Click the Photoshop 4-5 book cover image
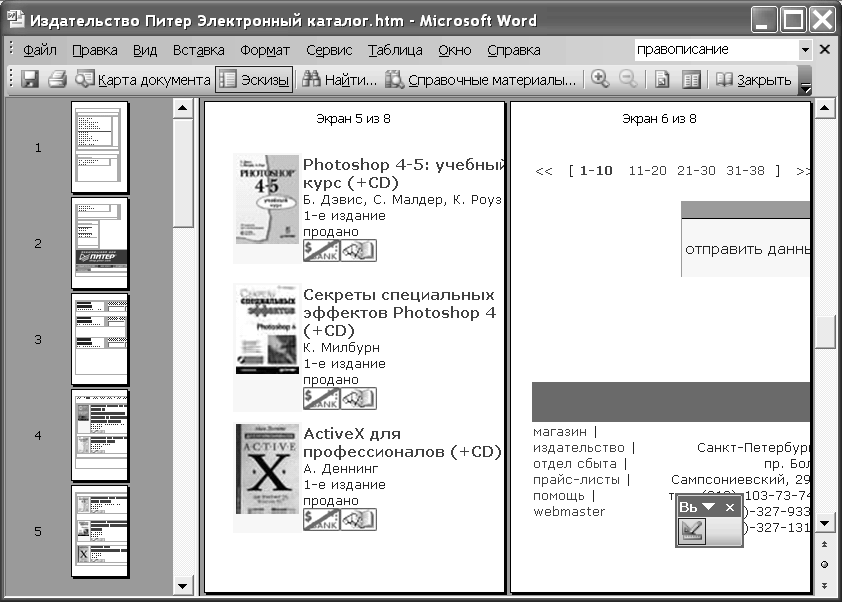This screenshot has width=842, height=602. click(x=267, y=199)
